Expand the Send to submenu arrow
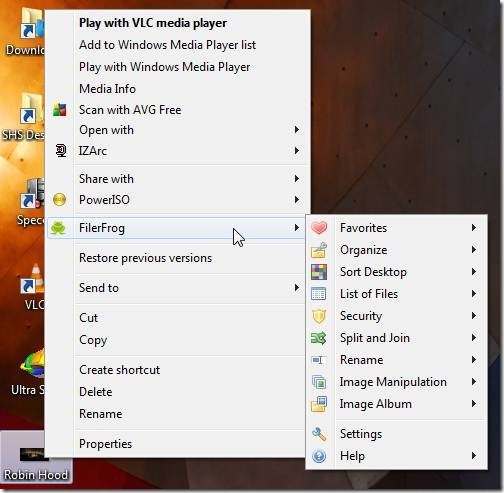The height and width of the screenshot is (493, 504). coord(297,288)
